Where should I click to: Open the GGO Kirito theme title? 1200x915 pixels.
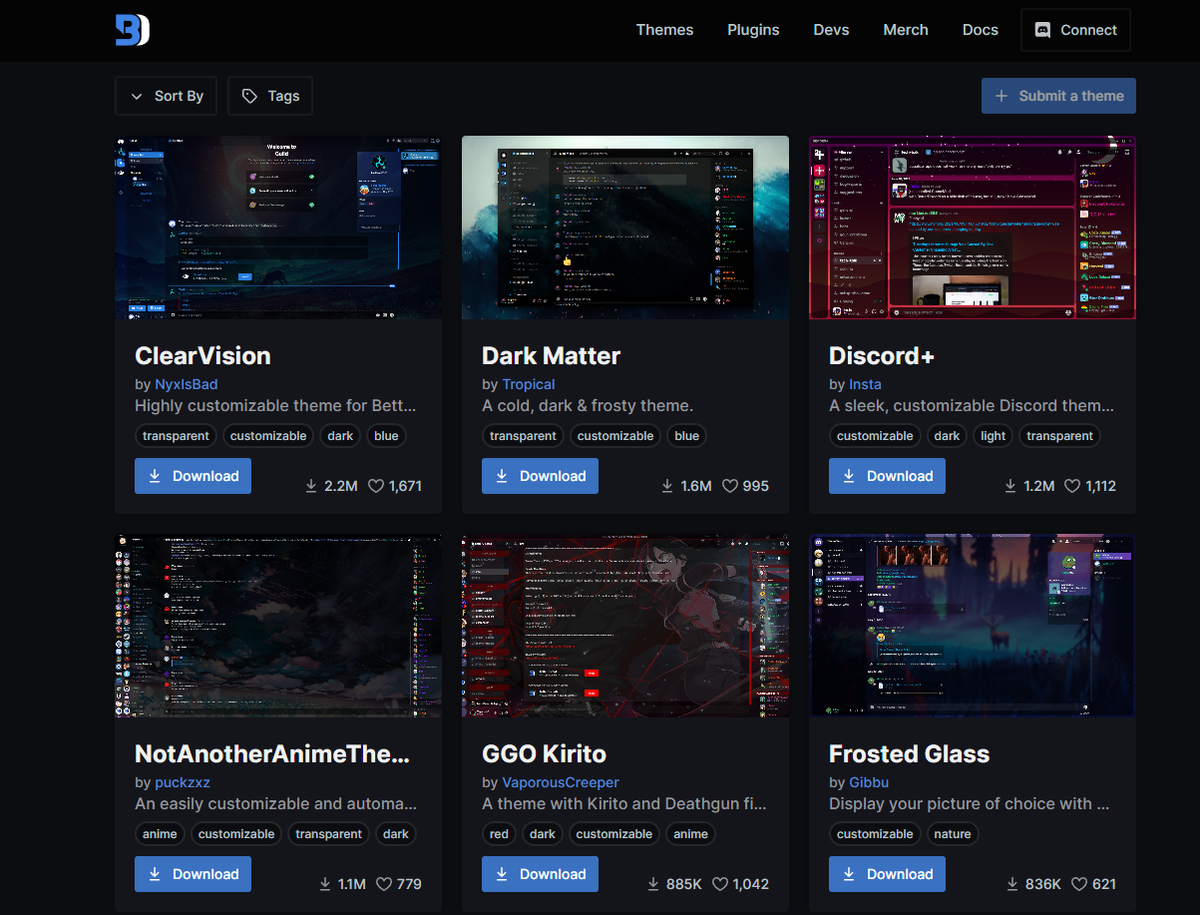tap(544, 754)
